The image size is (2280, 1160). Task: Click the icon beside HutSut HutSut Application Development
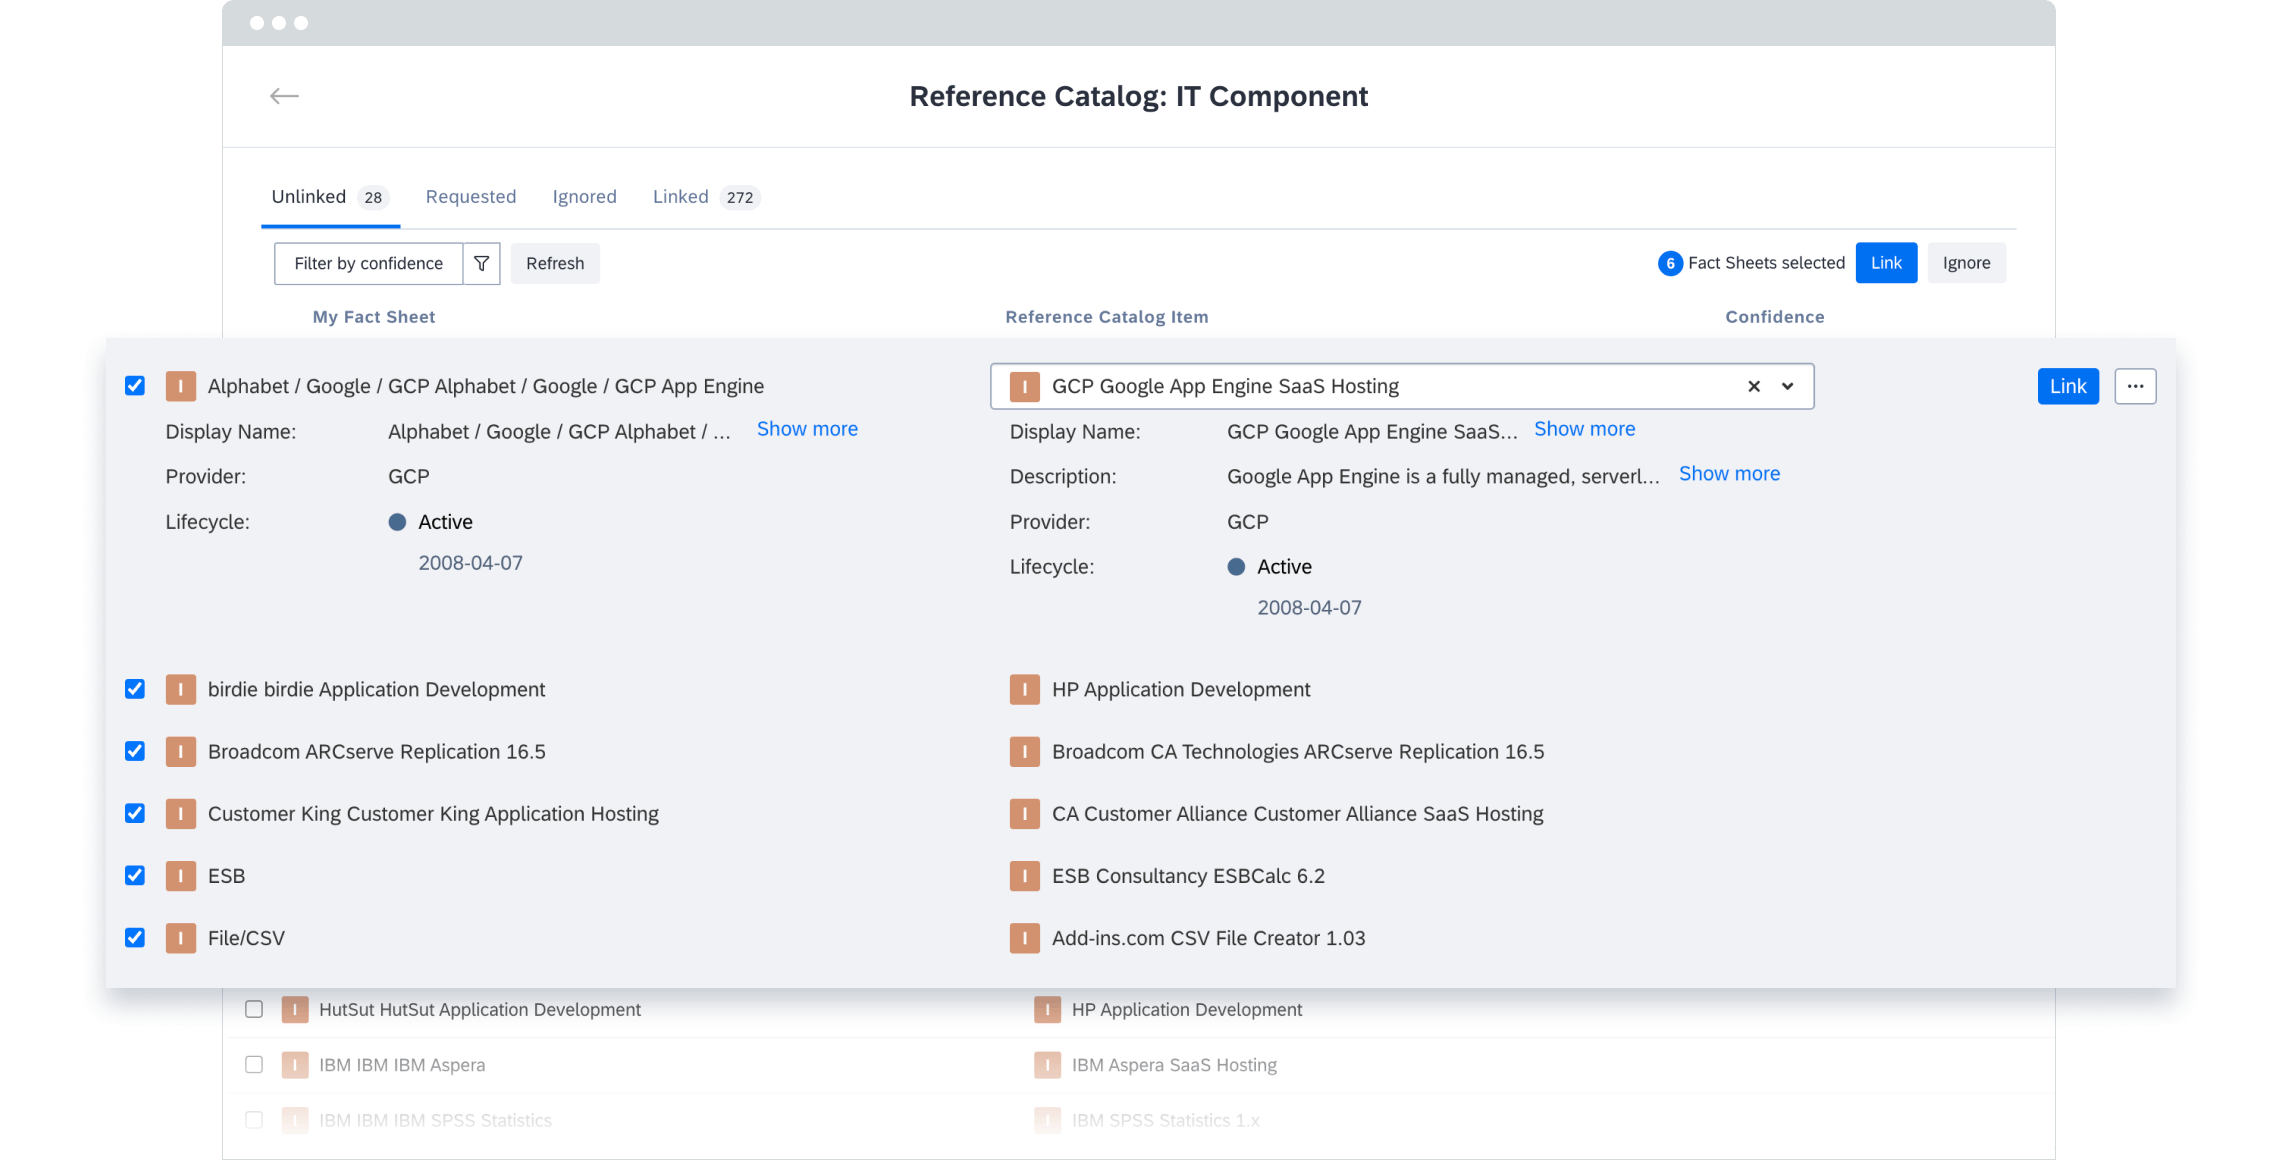click(x=295, y=1009)
